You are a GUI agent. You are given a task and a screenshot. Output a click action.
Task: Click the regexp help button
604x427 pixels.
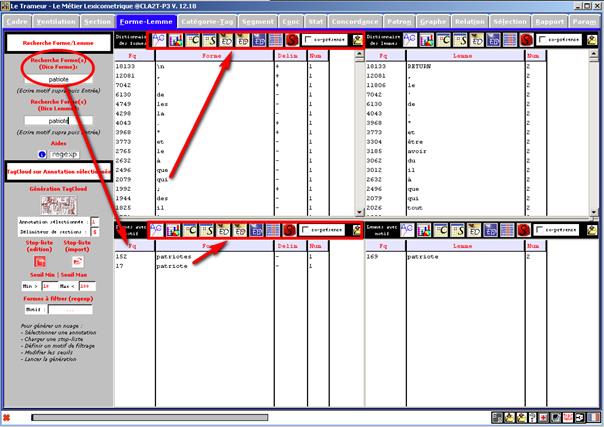click(62, 153)
